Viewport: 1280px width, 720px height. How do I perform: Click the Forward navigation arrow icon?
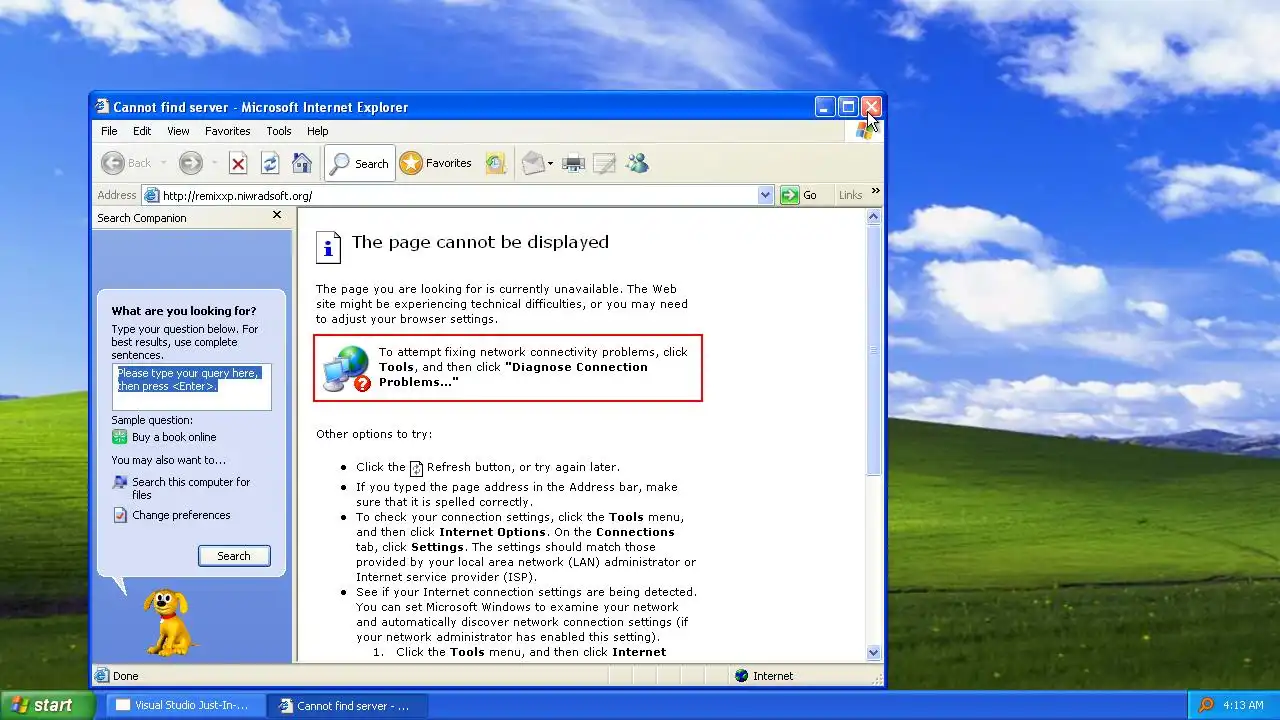190,163
